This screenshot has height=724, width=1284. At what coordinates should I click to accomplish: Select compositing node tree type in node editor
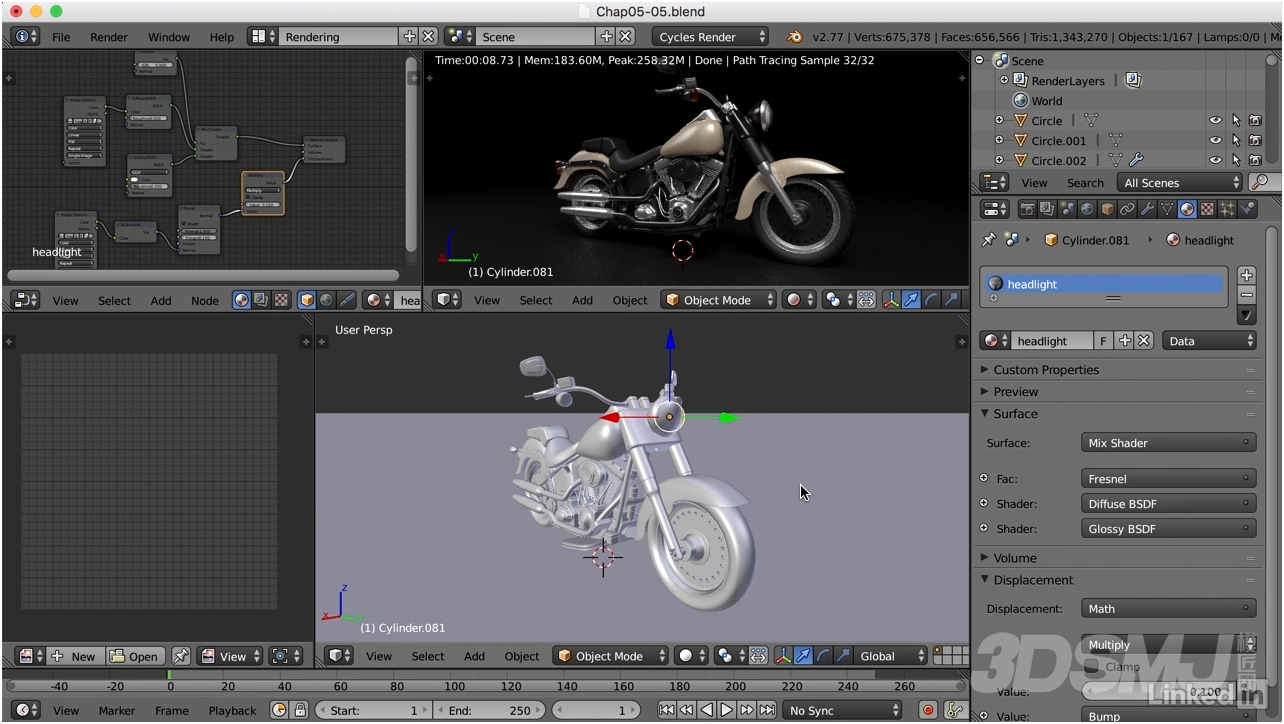pos(261,300)
